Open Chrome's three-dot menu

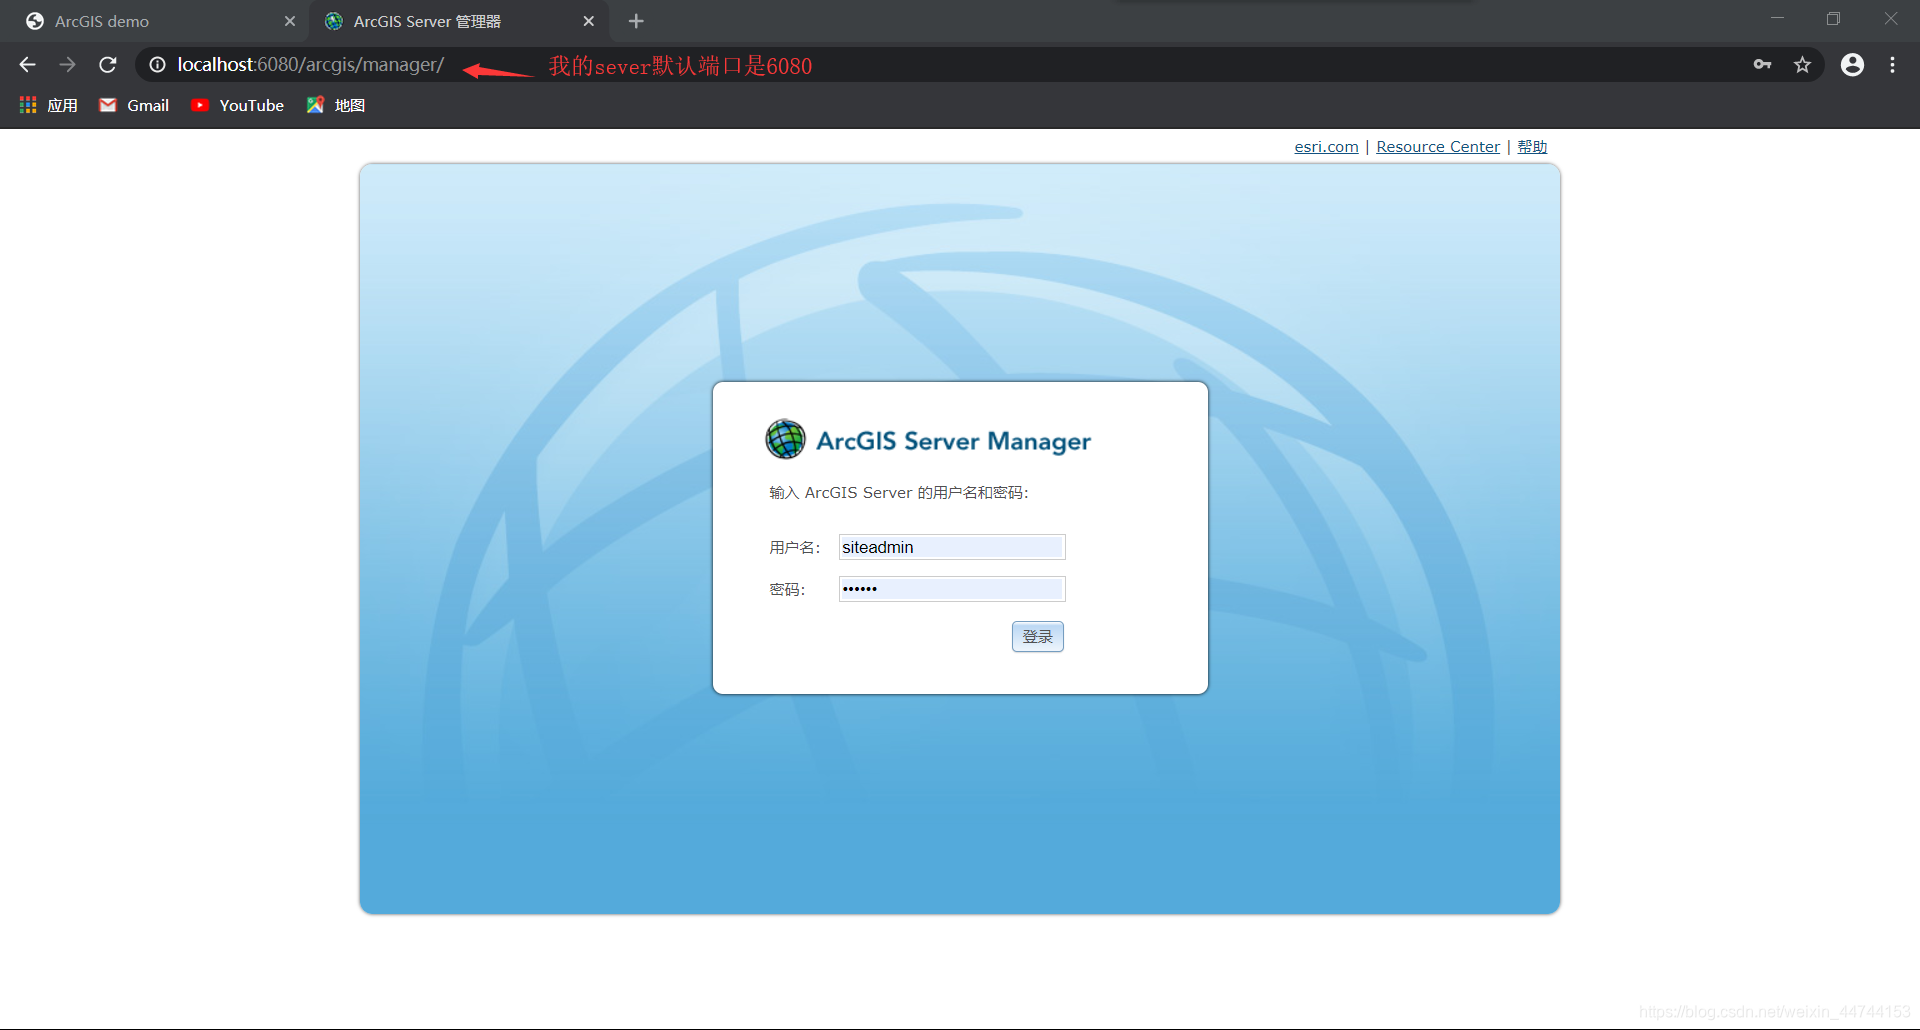click(x=1892, y=65)
